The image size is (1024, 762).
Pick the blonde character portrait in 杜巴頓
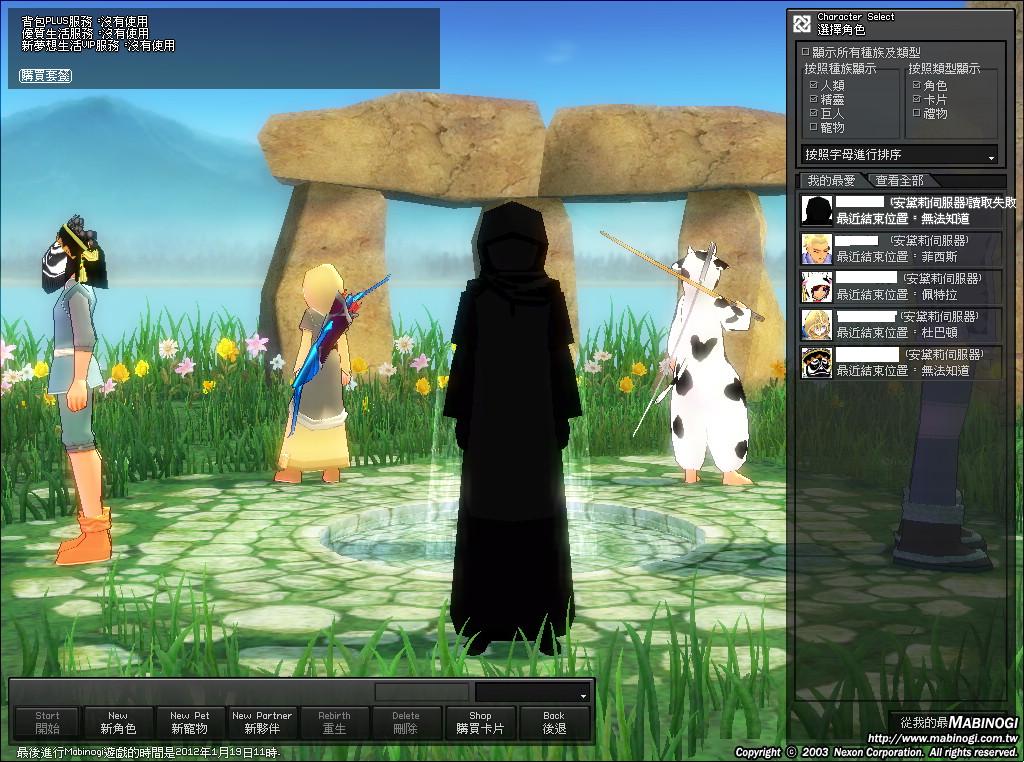[817, 324]
